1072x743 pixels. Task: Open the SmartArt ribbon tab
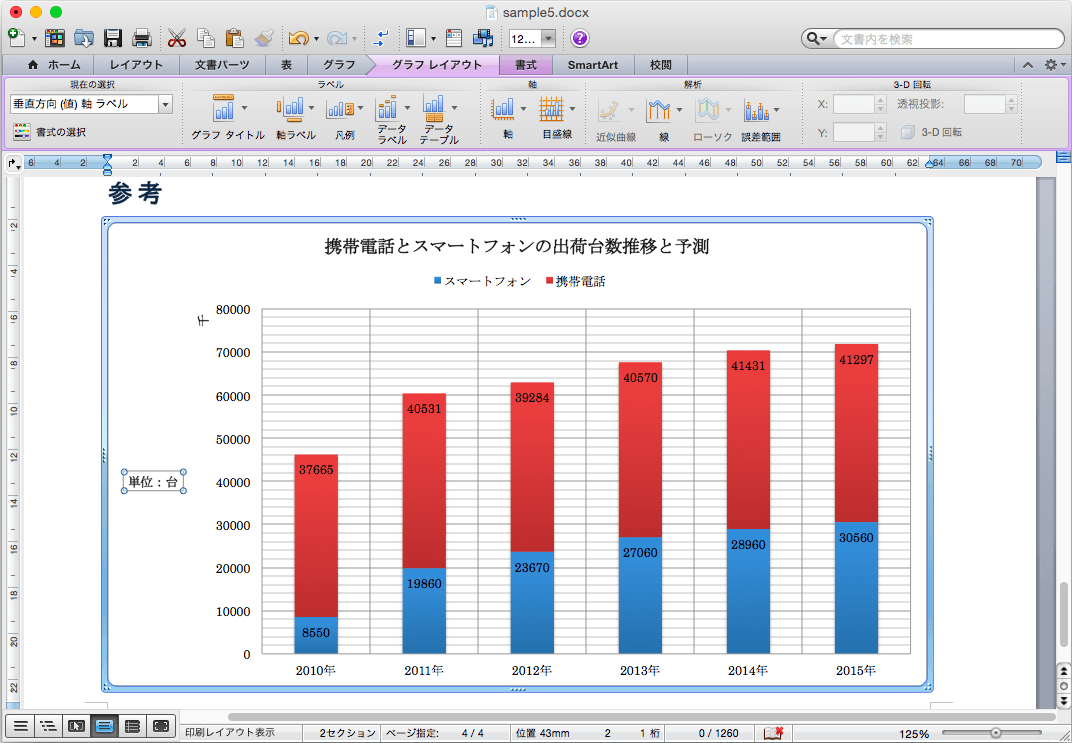(592, 65)
